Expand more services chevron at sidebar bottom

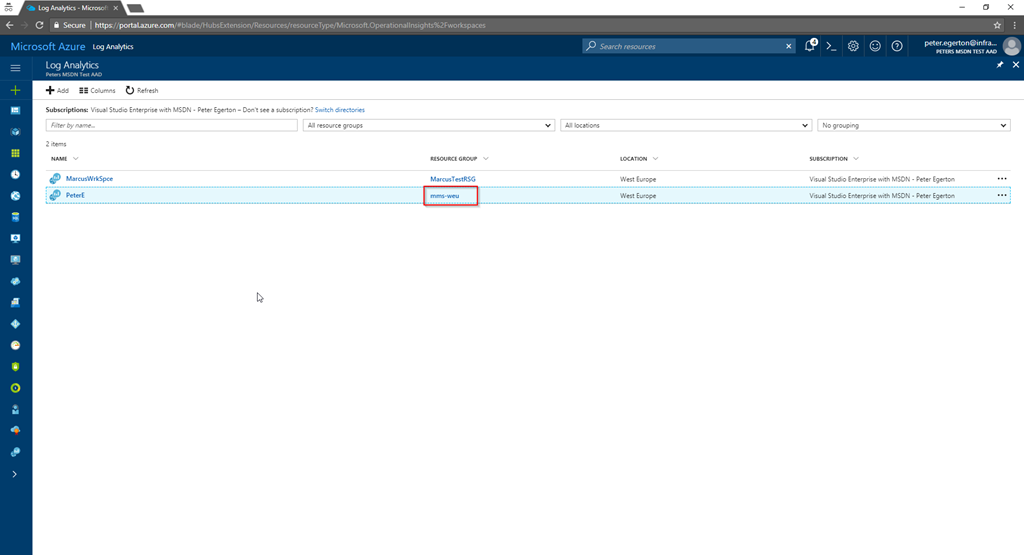pos(15,474)
